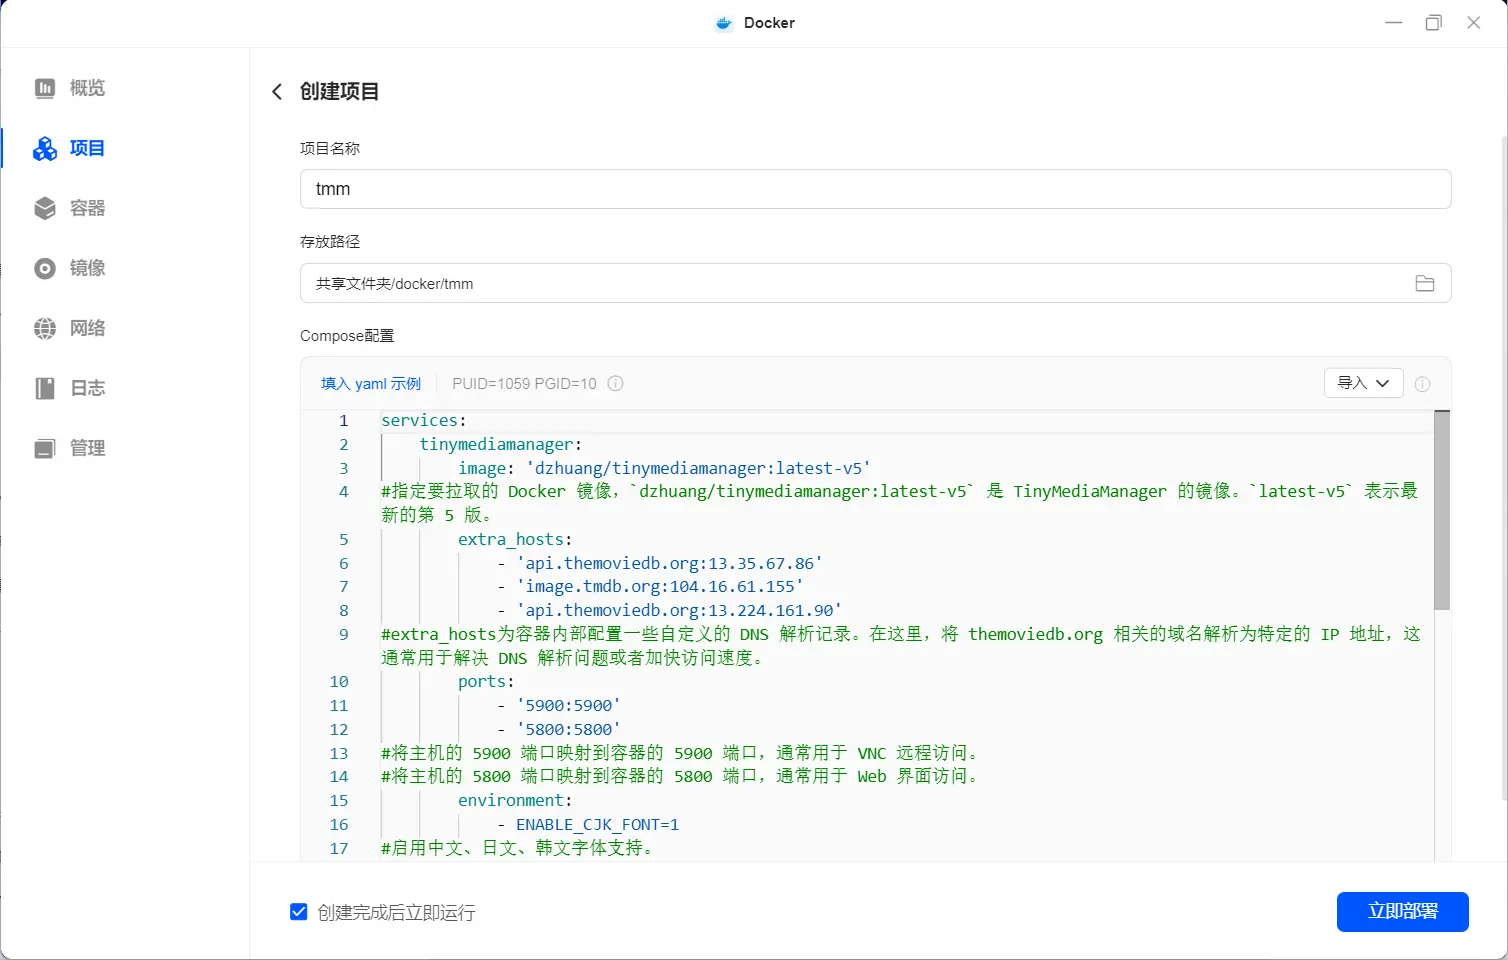
Task: Open Containers (容器) via its sidebar icon
Action: pos(45,208)
